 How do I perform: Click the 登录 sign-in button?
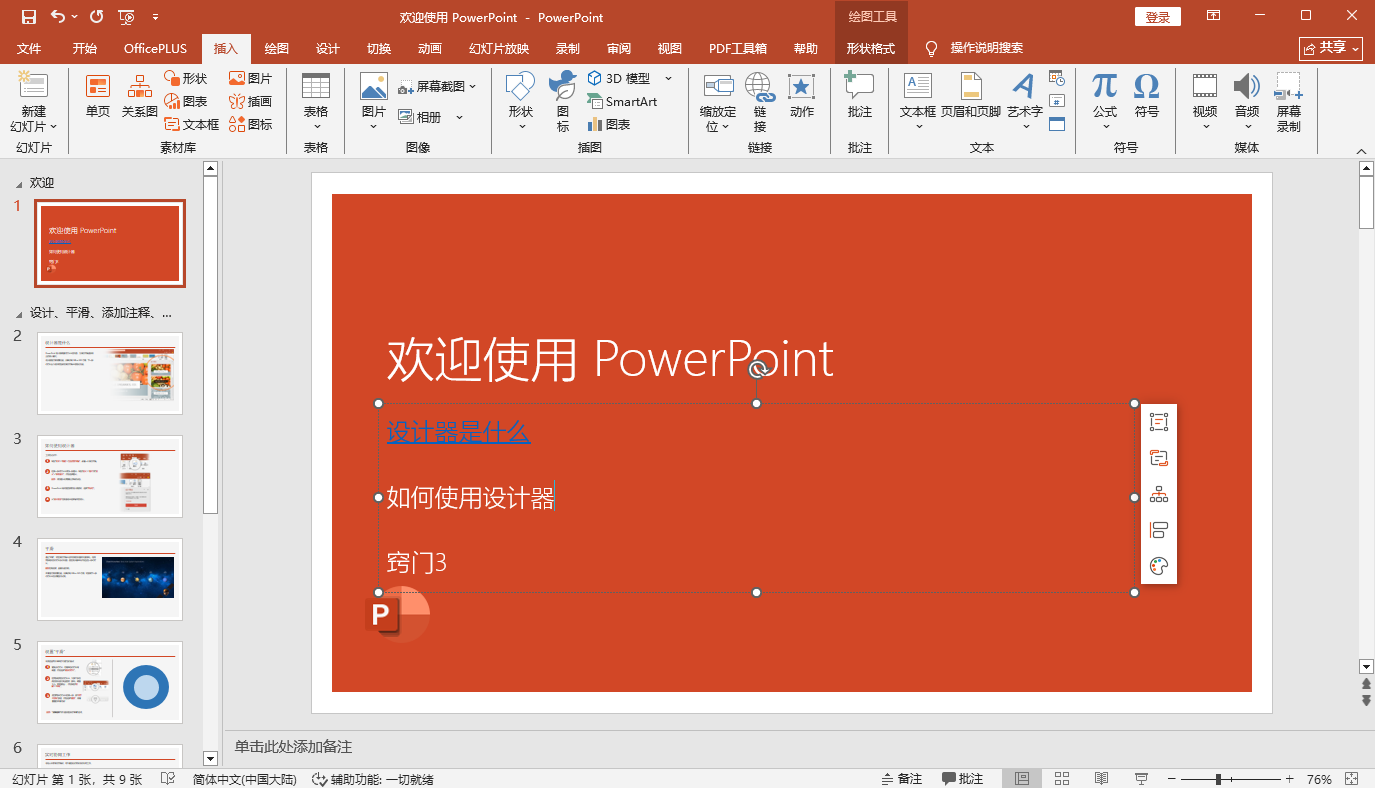[x=1157, y=17]
